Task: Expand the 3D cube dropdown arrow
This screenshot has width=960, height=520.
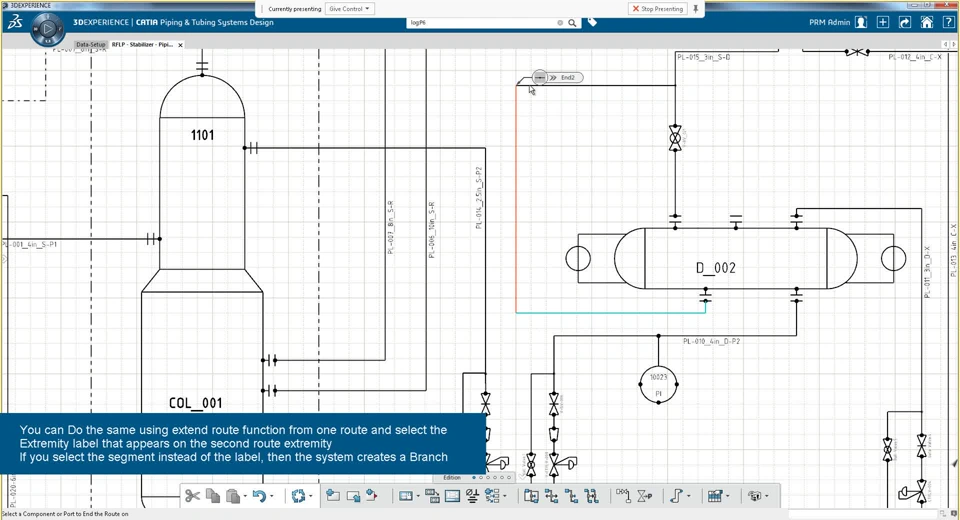Action: pos(767,496)
